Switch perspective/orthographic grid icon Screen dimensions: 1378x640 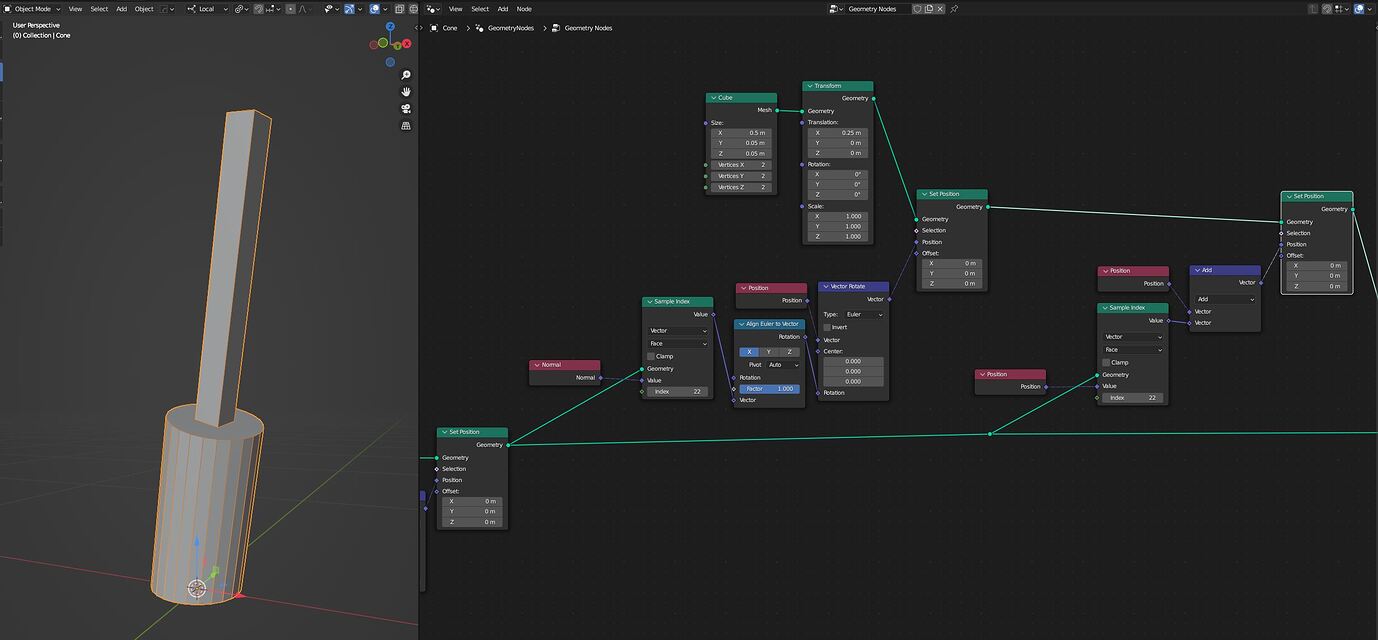(x=406, y=126)
